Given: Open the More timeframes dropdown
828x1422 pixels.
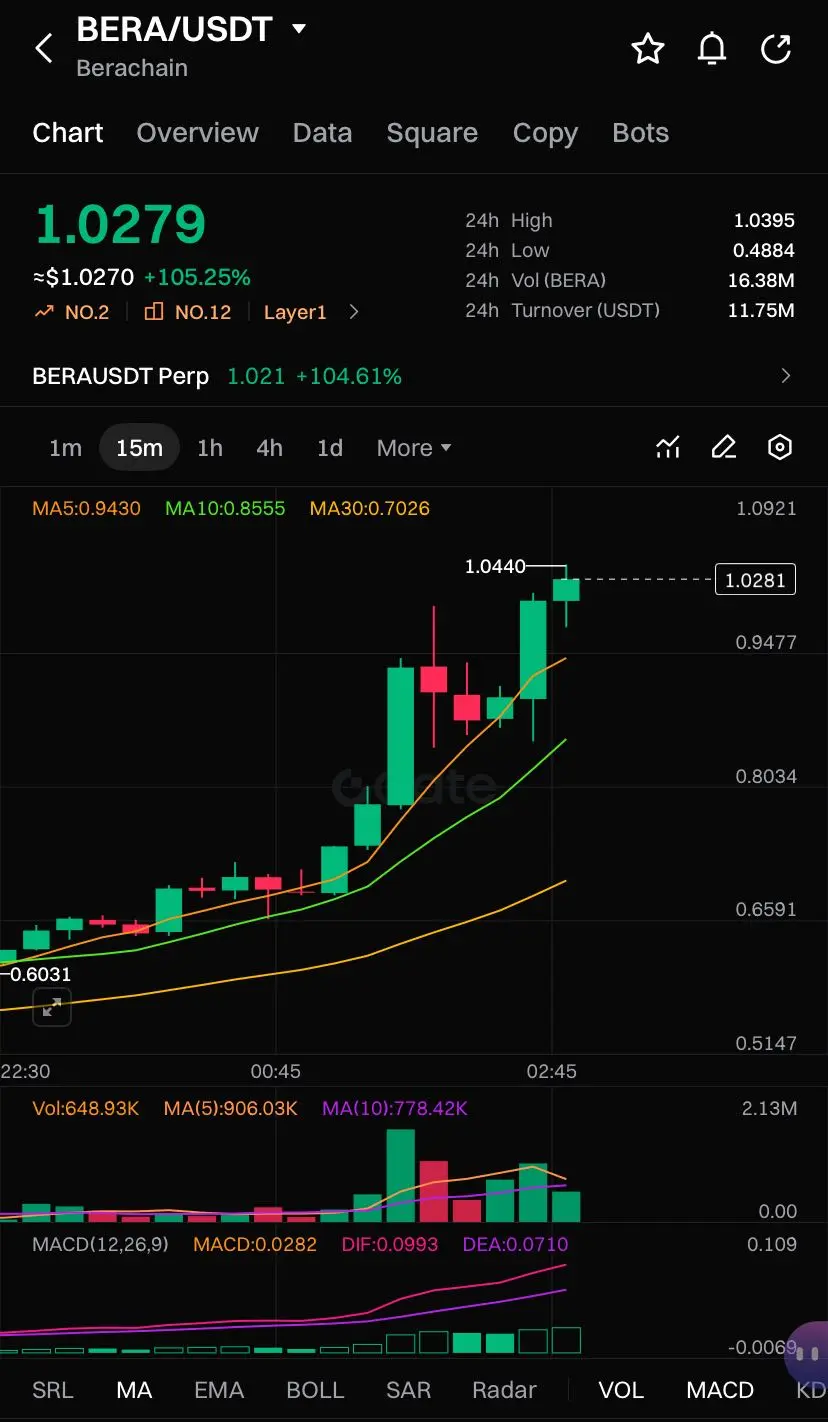Looking at the screenshot, I should [414, 448].
